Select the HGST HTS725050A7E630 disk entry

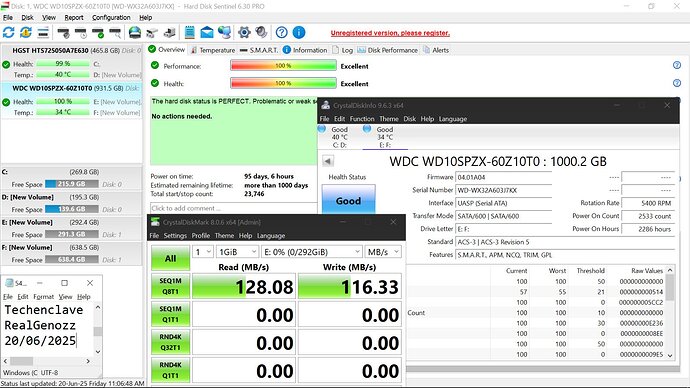coord(72,62)
